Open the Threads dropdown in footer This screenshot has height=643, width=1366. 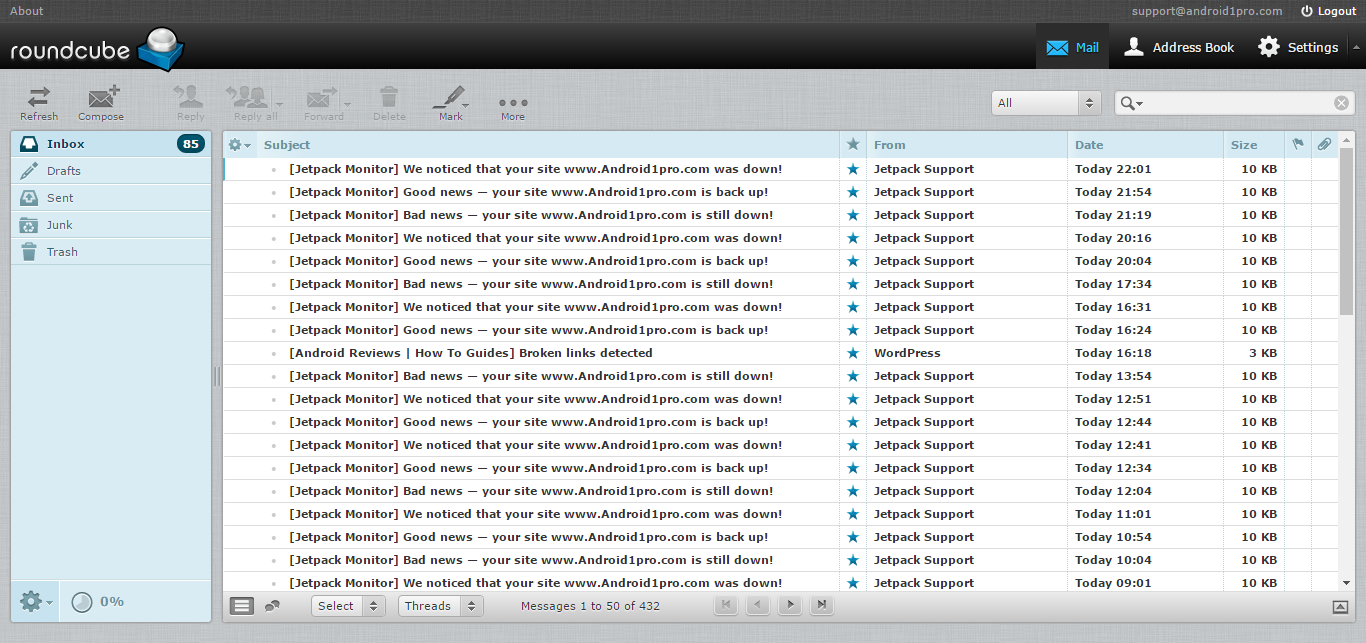(441, 605)
